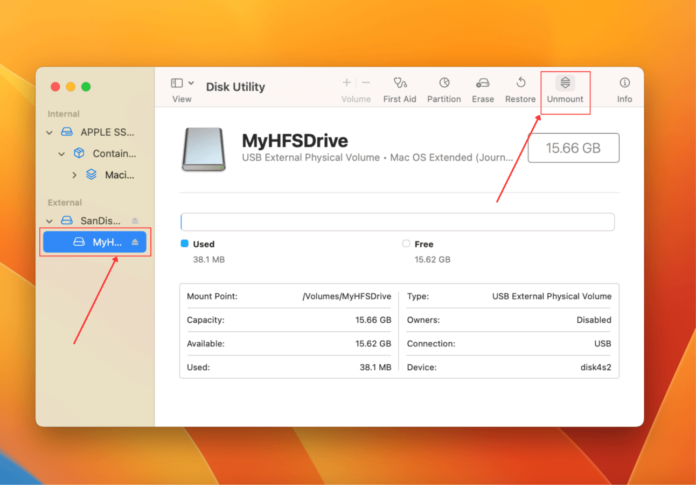Click the remove volume minus icon

pyautogui.click(x=366, y=83)
